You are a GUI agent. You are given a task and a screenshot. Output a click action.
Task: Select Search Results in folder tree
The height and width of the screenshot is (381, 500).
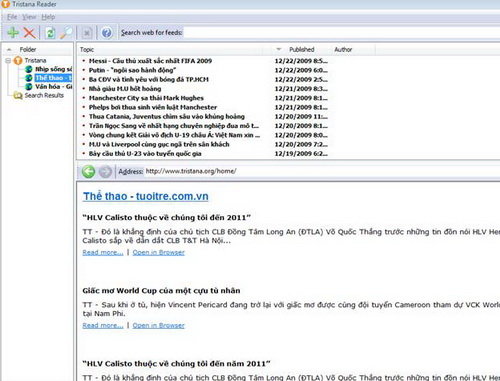[x=44, y=96]
